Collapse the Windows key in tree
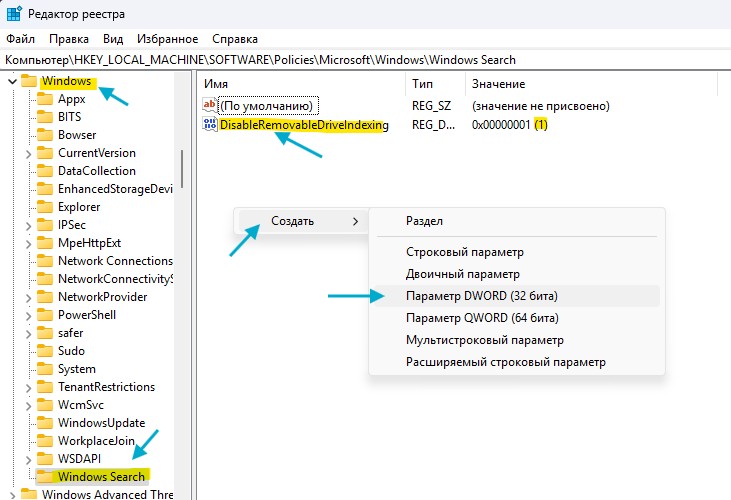Viewport: 731px width, 500px height. pyautogui.click(x=13, y=82)
